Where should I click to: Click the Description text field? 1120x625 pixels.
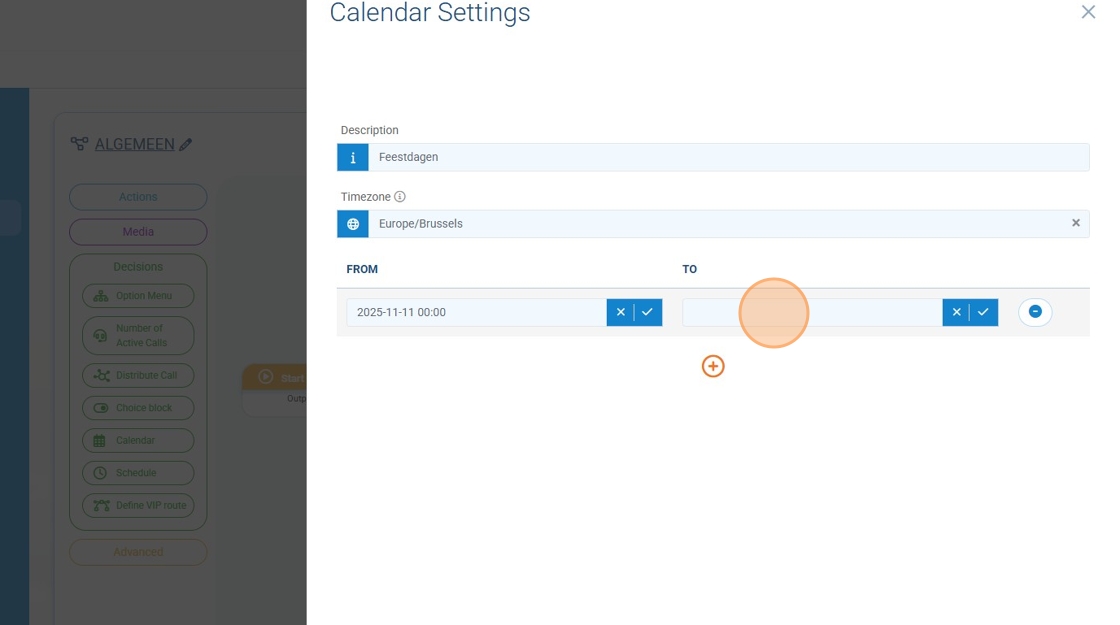tap(728, 157)
